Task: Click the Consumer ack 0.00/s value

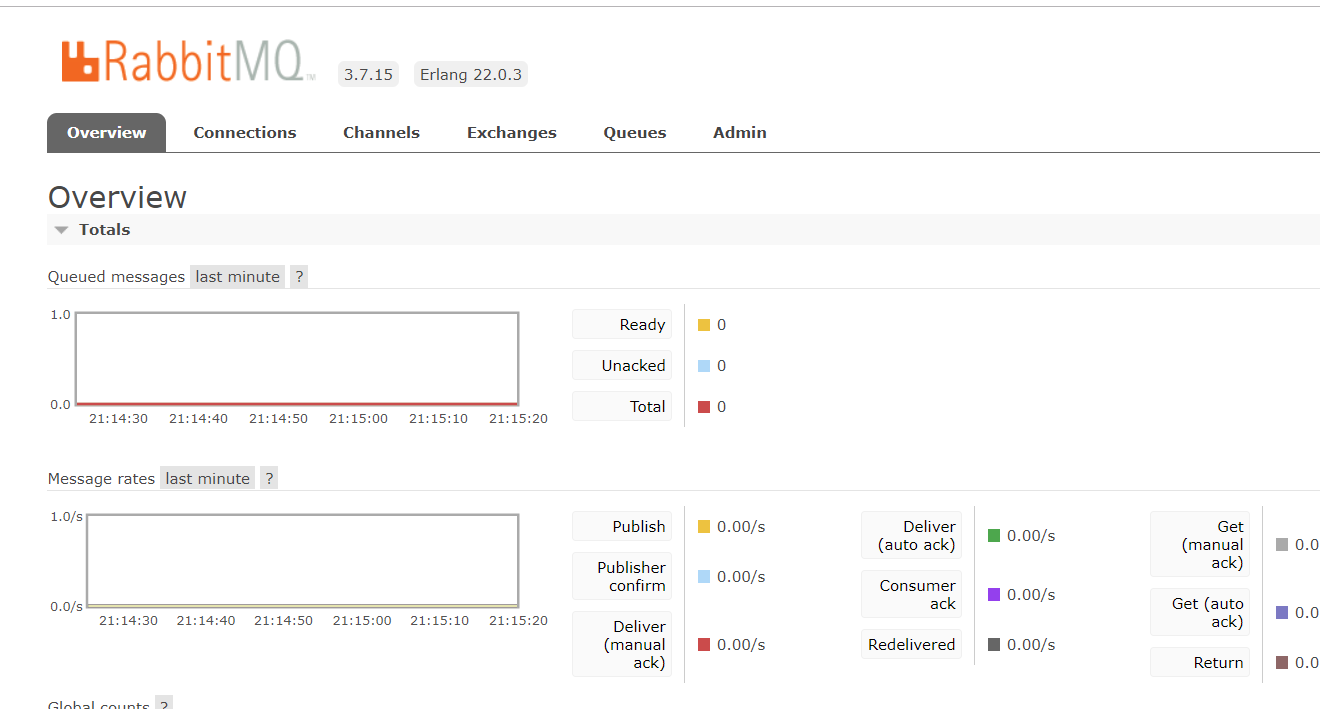Action: pyautogui.click(x=1031, y=595)
